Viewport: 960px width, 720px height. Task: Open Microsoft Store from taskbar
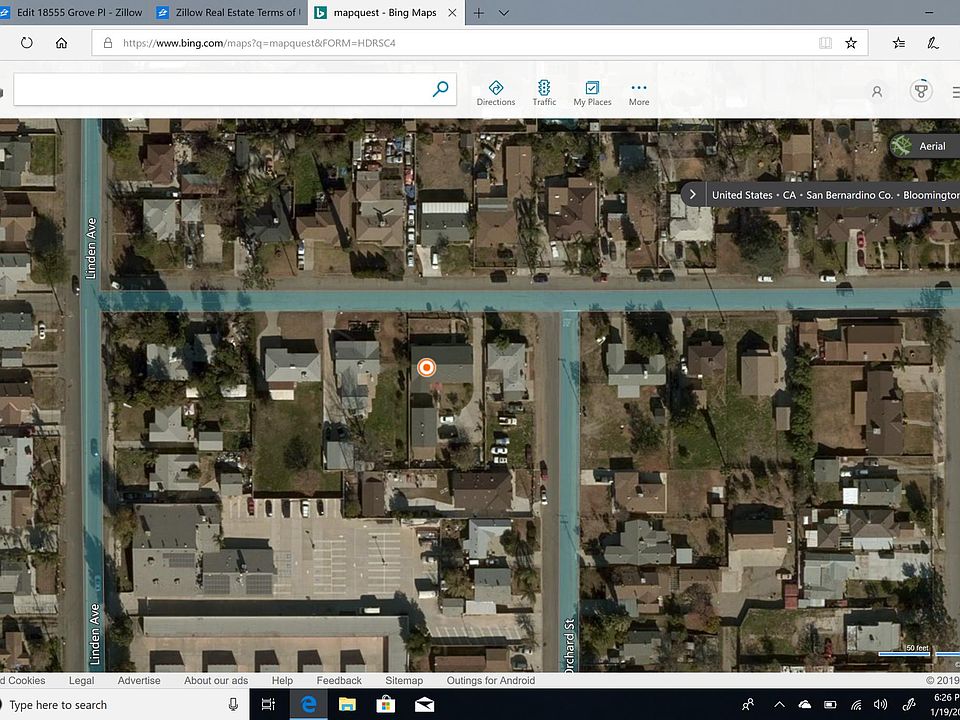(x=385, y=704)
